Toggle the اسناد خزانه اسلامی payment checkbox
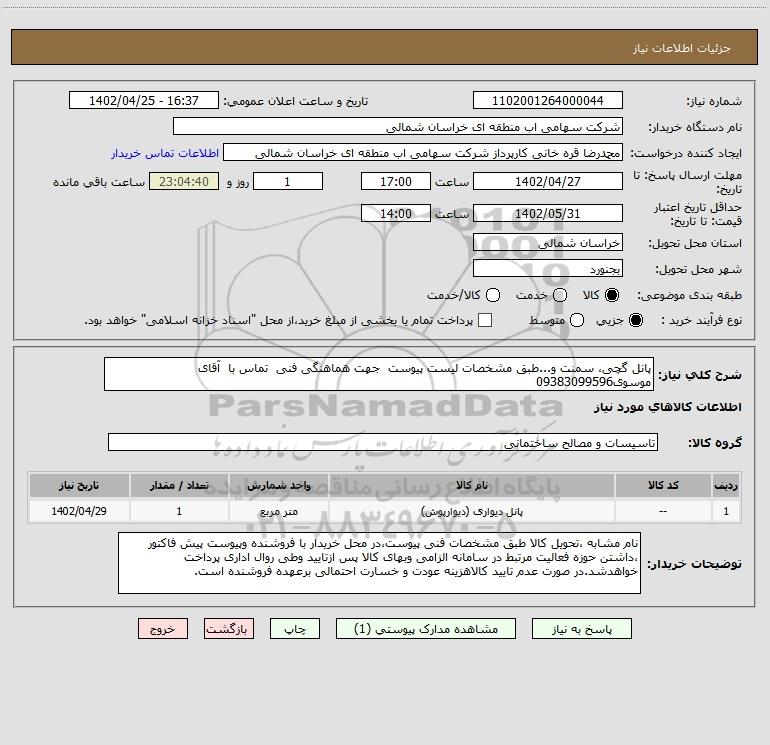This screenshot has height=745, width=770. pyautogui.click(x=485, y=320)
